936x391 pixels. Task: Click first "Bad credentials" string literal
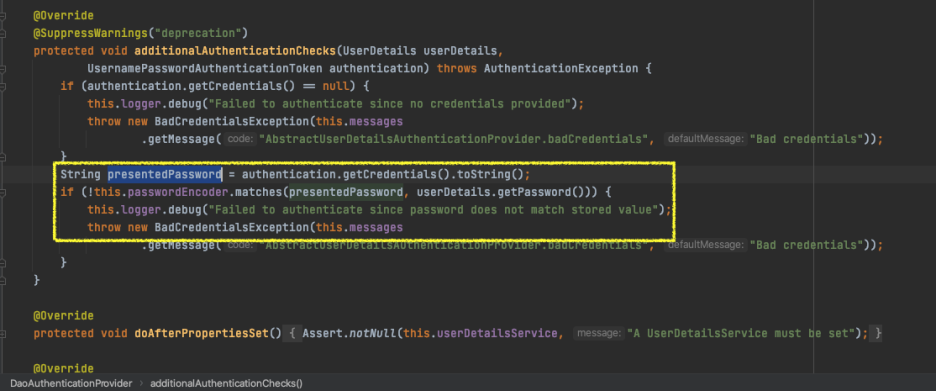pyautogui.click(x=807, y=139)
